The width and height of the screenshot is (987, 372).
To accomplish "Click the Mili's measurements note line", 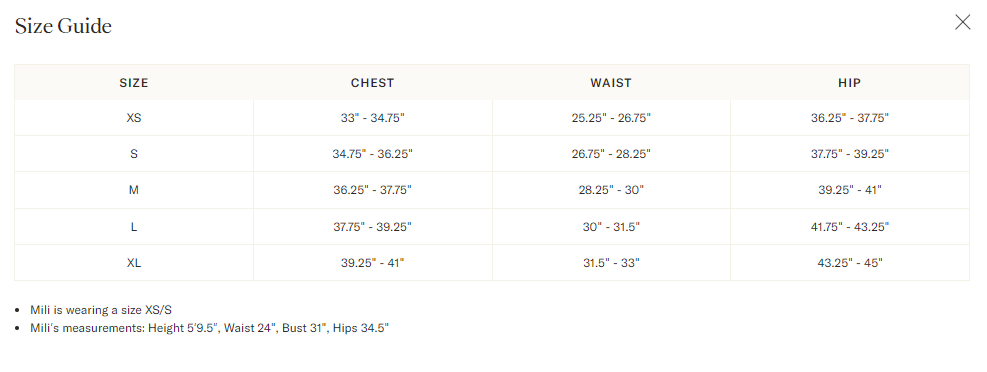I will pyautogui.click(x=210, y=328).
